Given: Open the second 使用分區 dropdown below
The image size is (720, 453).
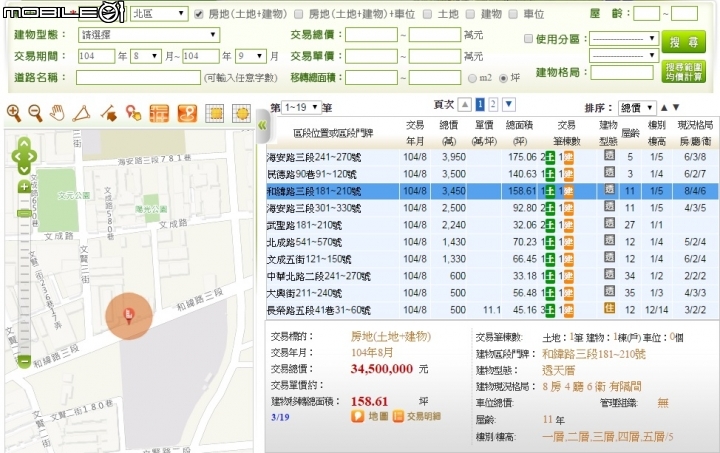Looking at the screenshot, I should pyautogui.click(x=624, y=56).
